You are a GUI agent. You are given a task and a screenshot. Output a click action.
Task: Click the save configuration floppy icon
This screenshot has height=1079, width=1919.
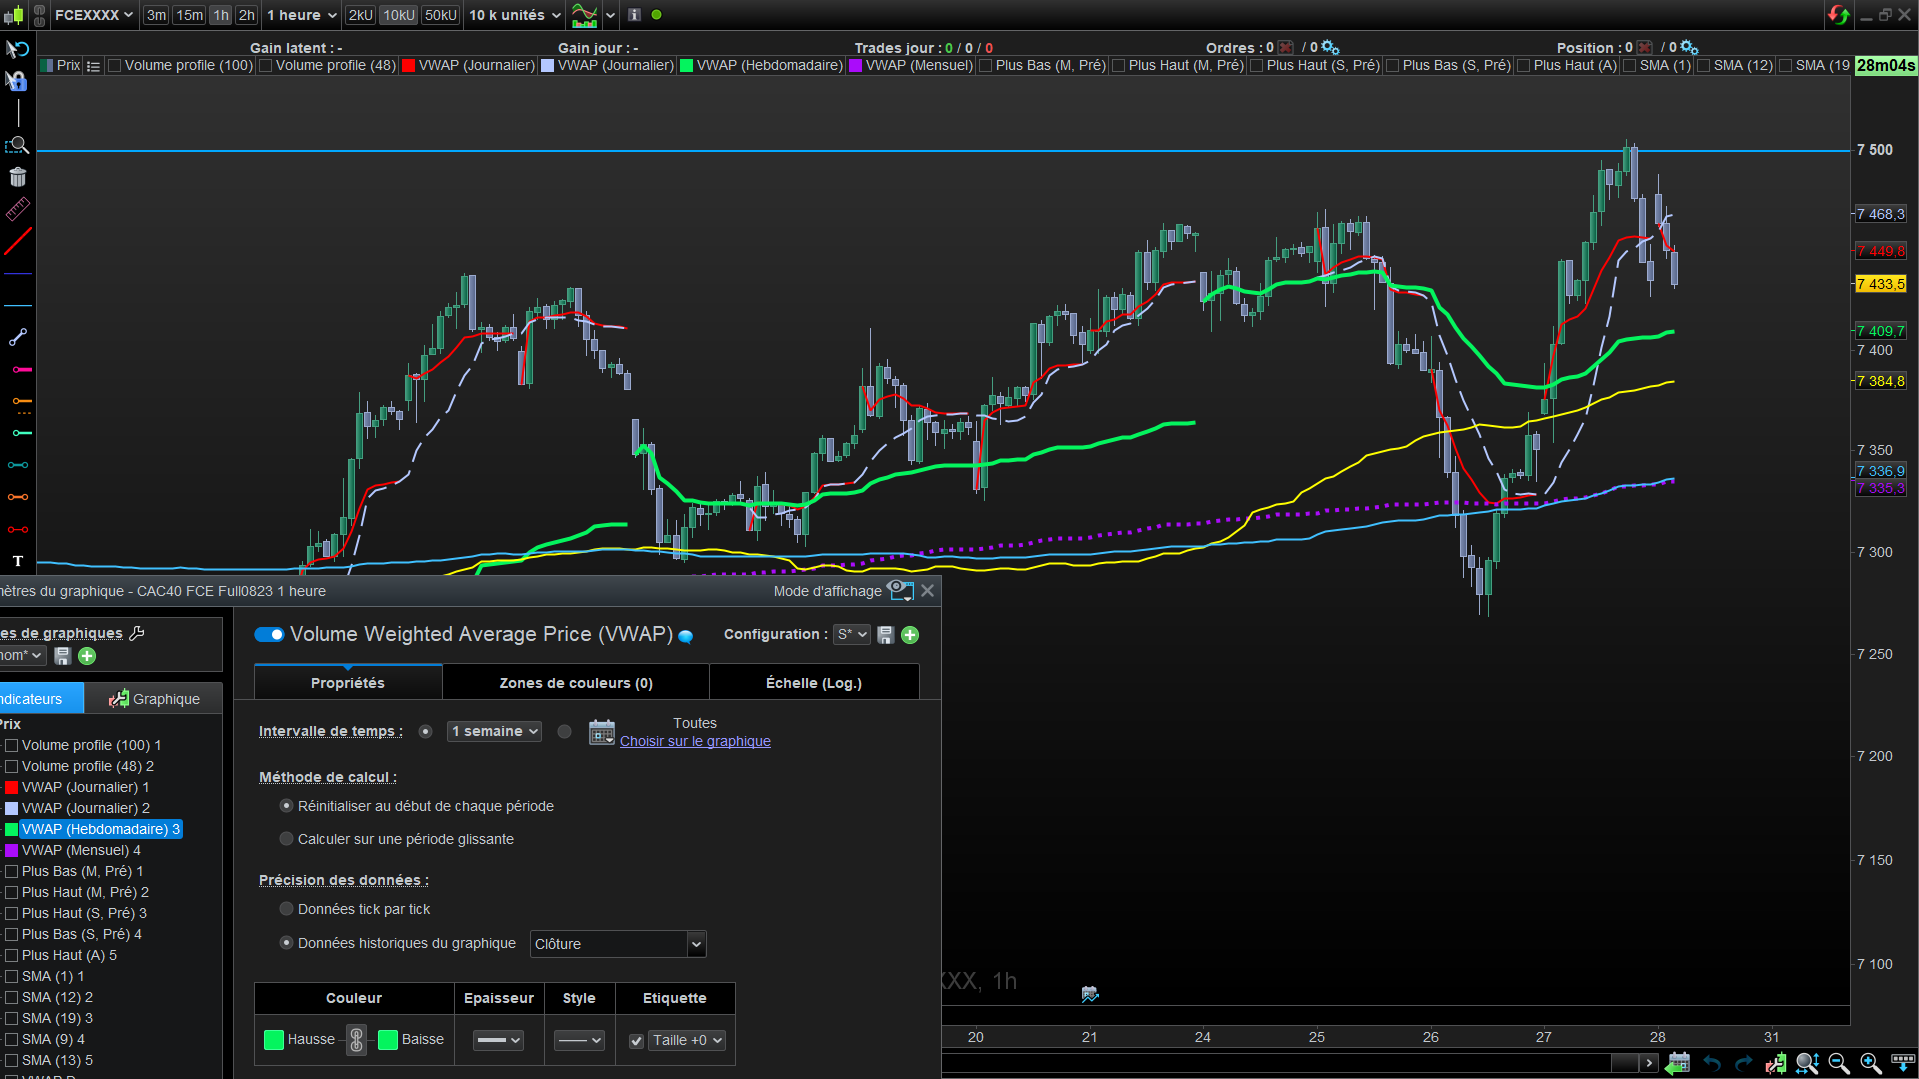885,635
